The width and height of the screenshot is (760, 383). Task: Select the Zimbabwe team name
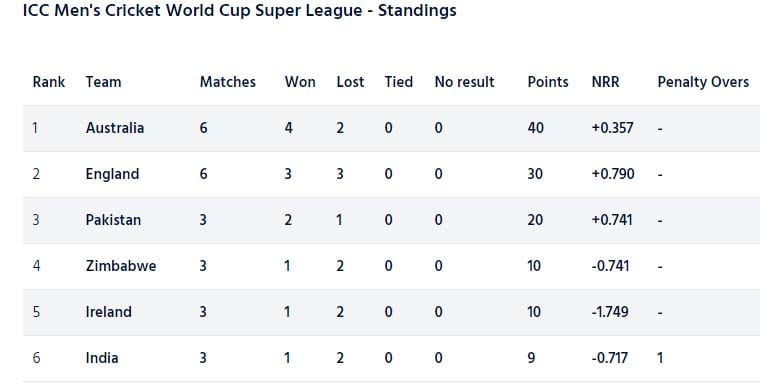tap(121, 266)
